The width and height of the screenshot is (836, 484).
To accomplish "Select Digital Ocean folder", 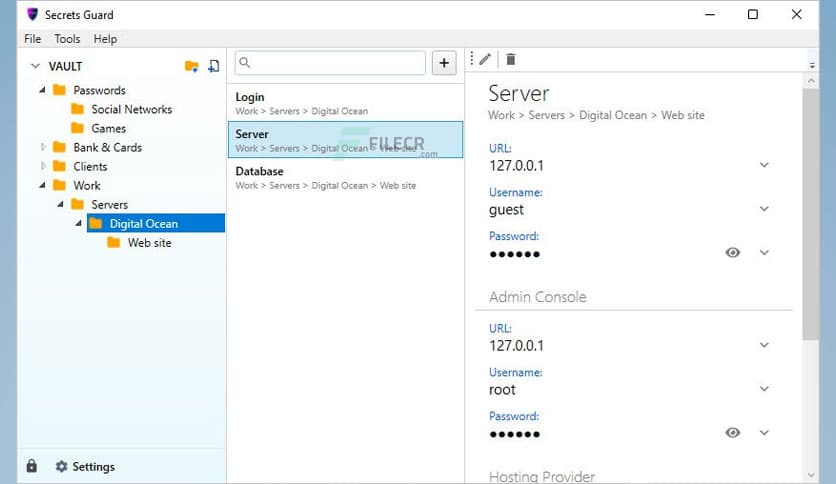I will [156, 223].
